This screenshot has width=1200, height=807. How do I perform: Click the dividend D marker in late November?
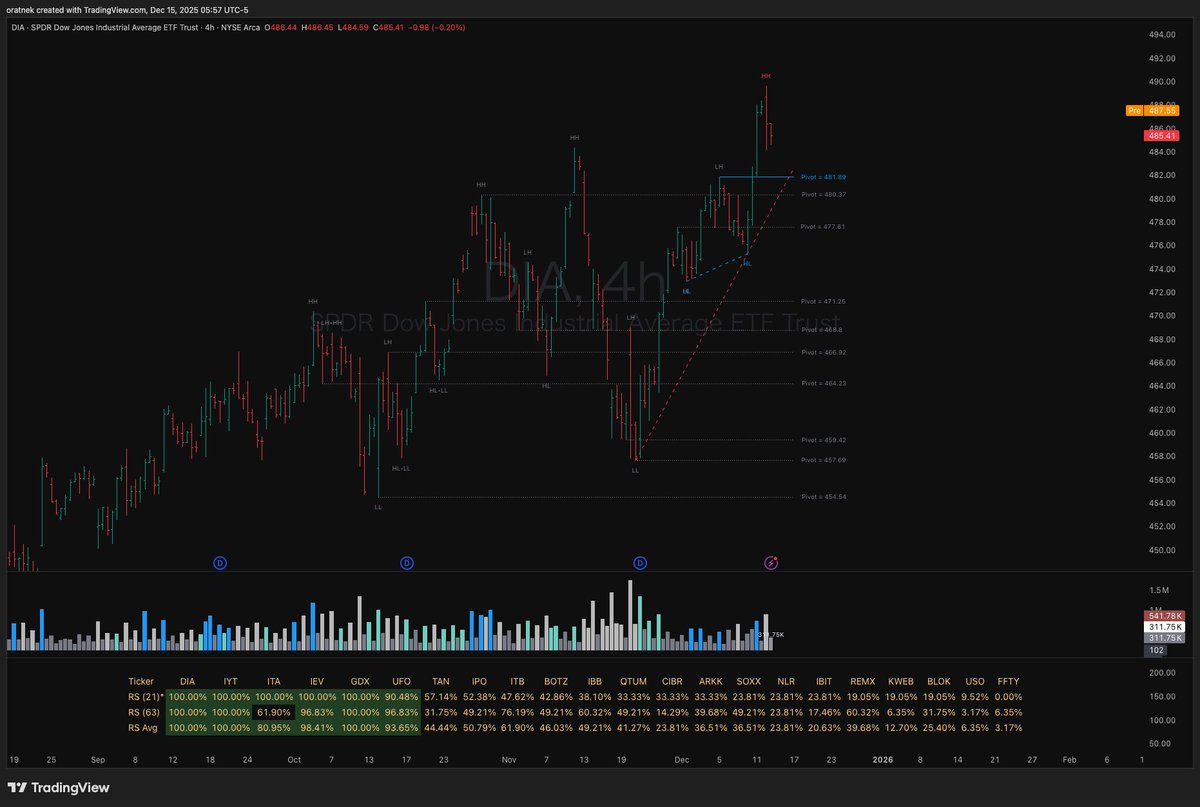[640, 563]
